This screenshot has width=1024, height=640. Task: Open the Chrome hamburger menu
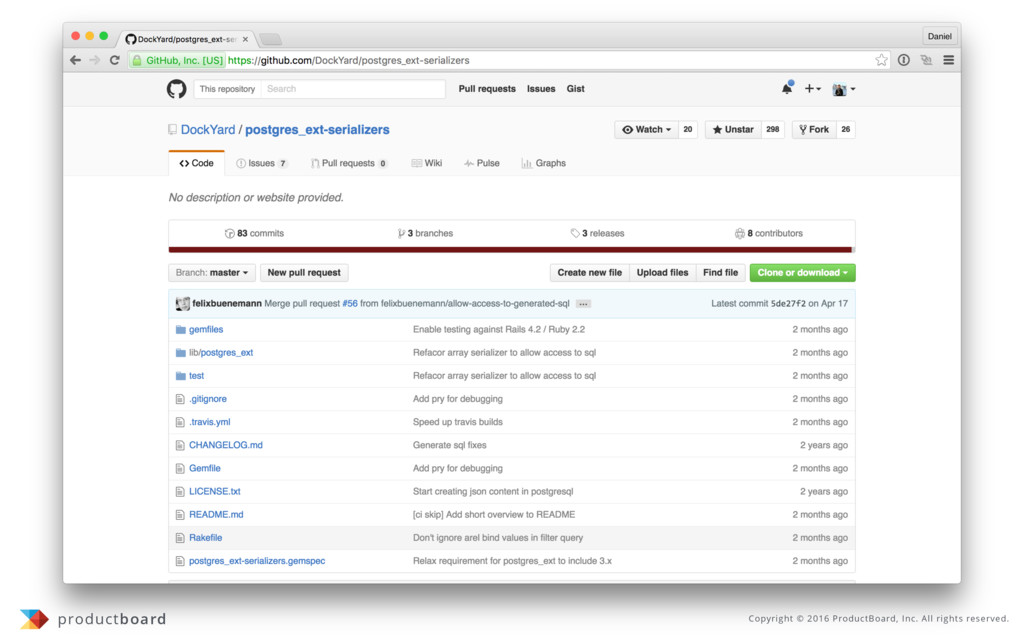[948, 60]
